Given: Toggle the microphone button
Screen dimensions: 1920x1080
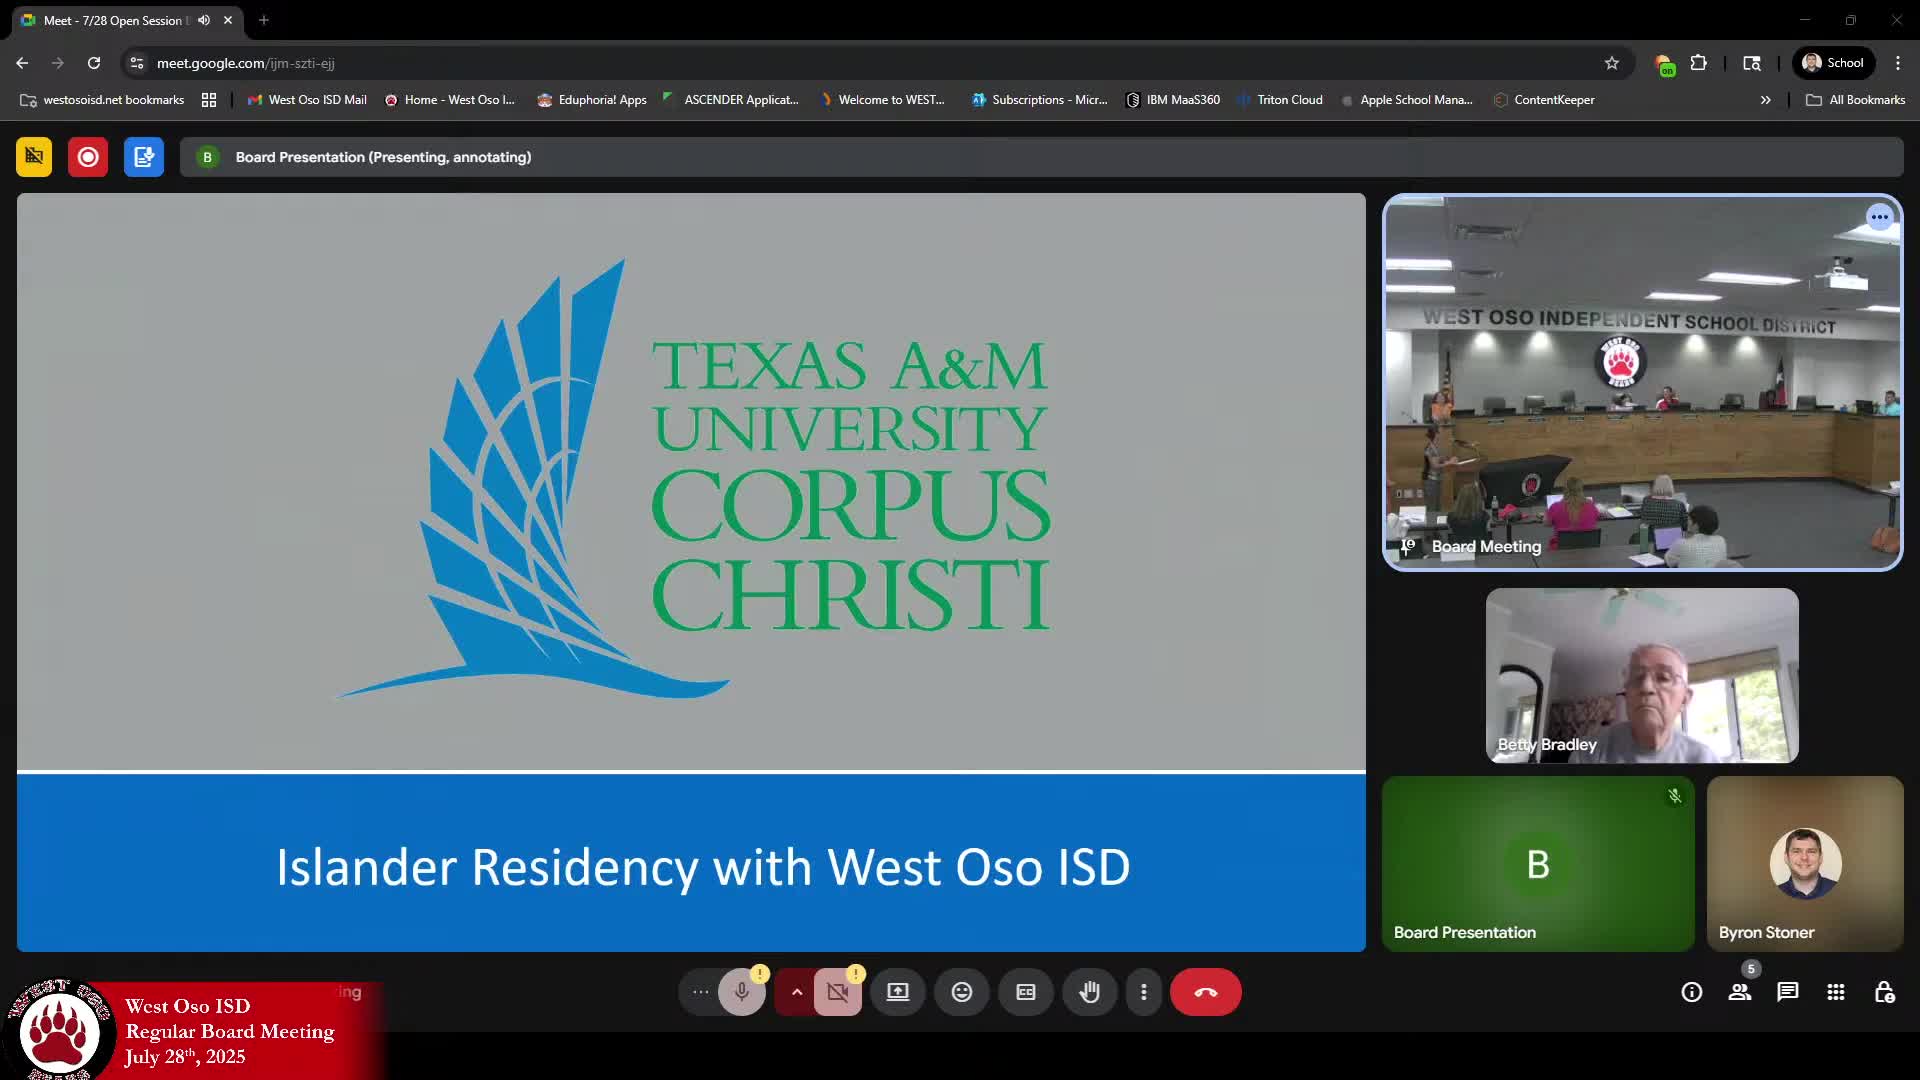Looking at the screenshot, I should tap(742, 992).
